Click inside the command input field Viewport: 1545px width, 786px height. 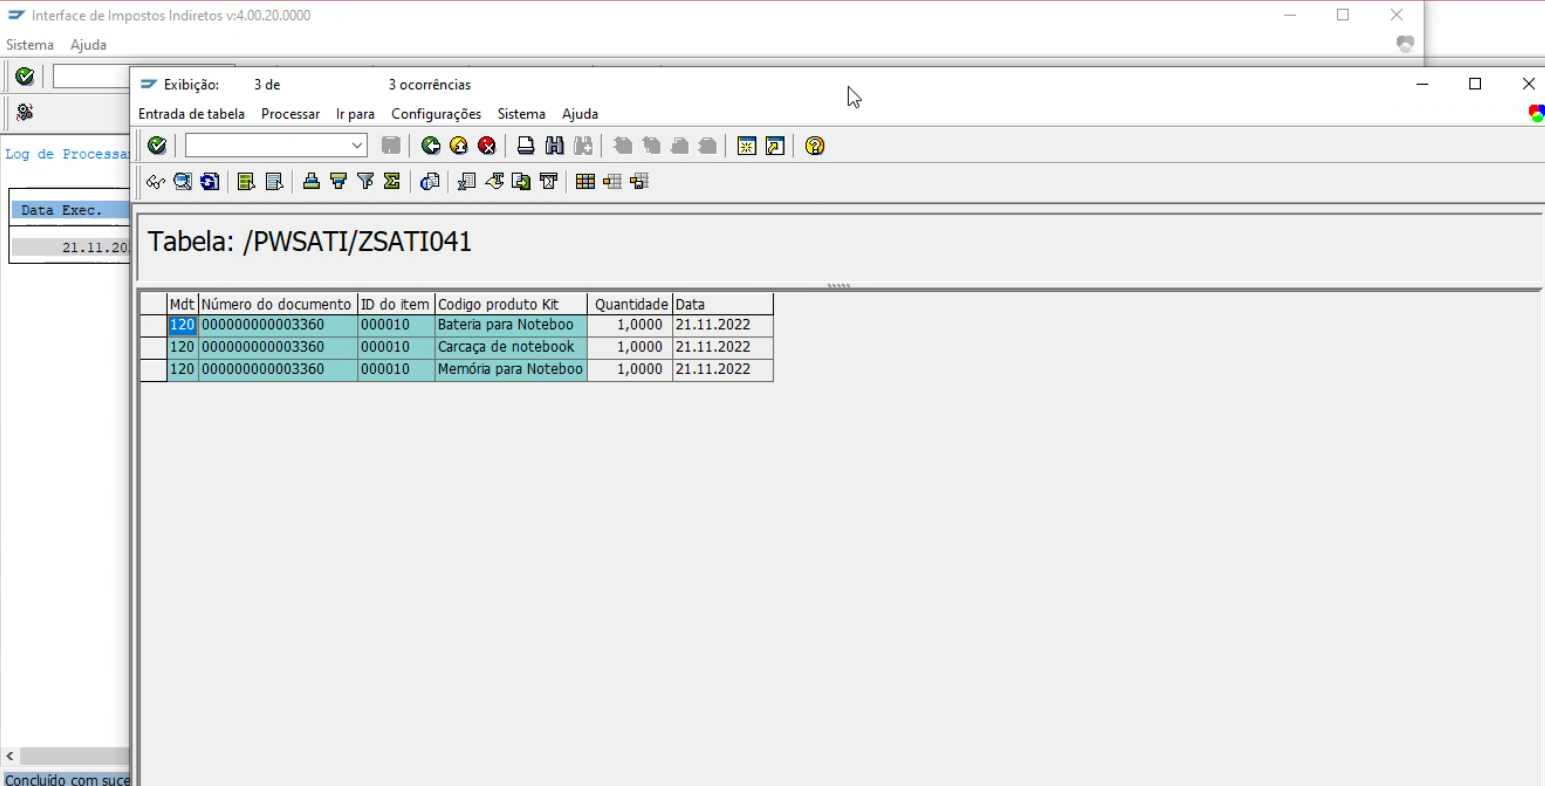coord(266,146)
